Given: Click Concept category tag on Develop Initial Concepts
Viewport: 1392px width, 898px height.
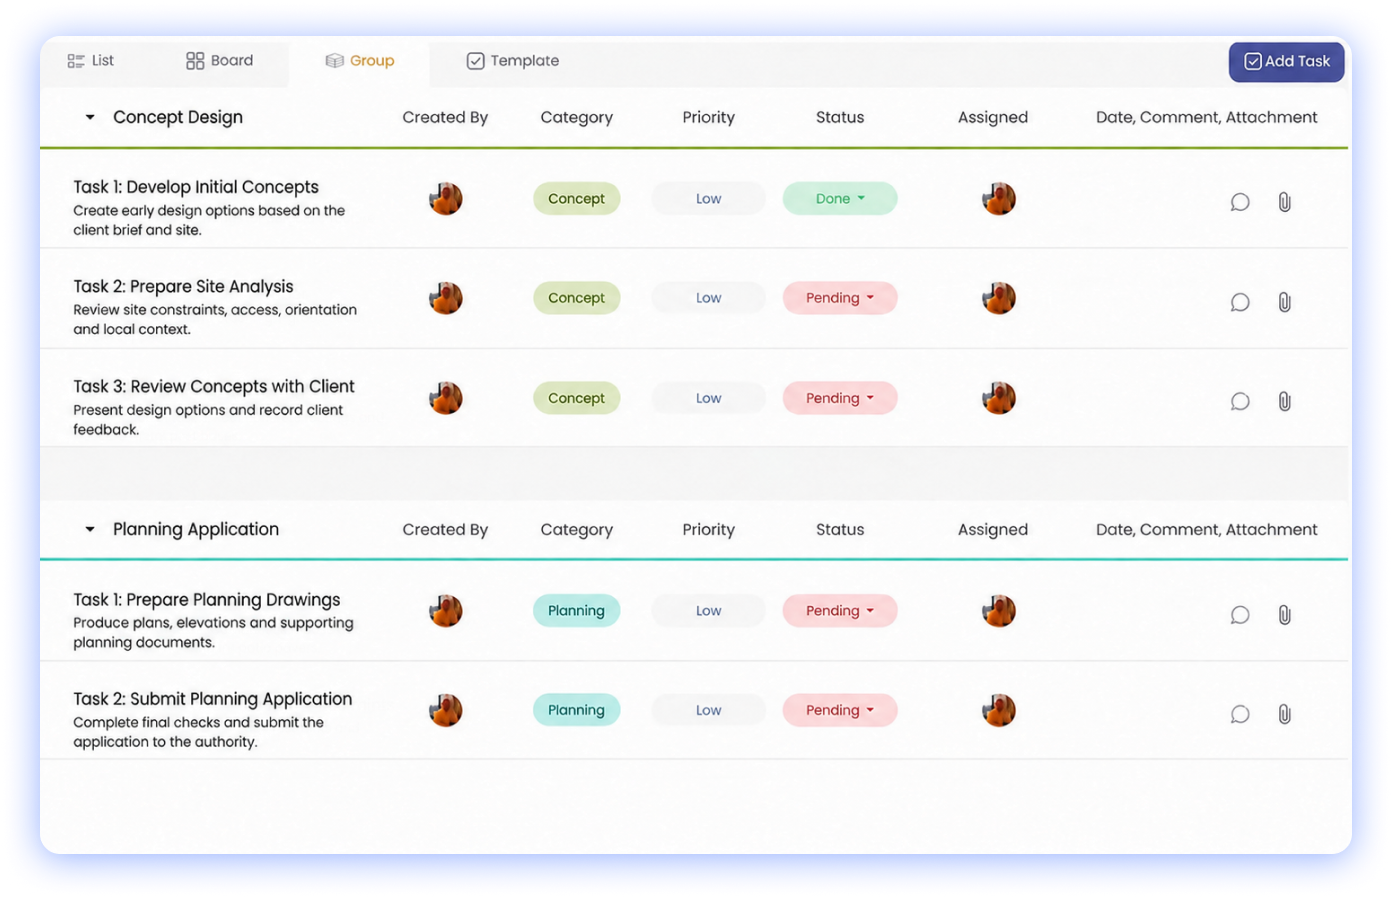Looking at the screenshot, I should [x=576, y=198].
